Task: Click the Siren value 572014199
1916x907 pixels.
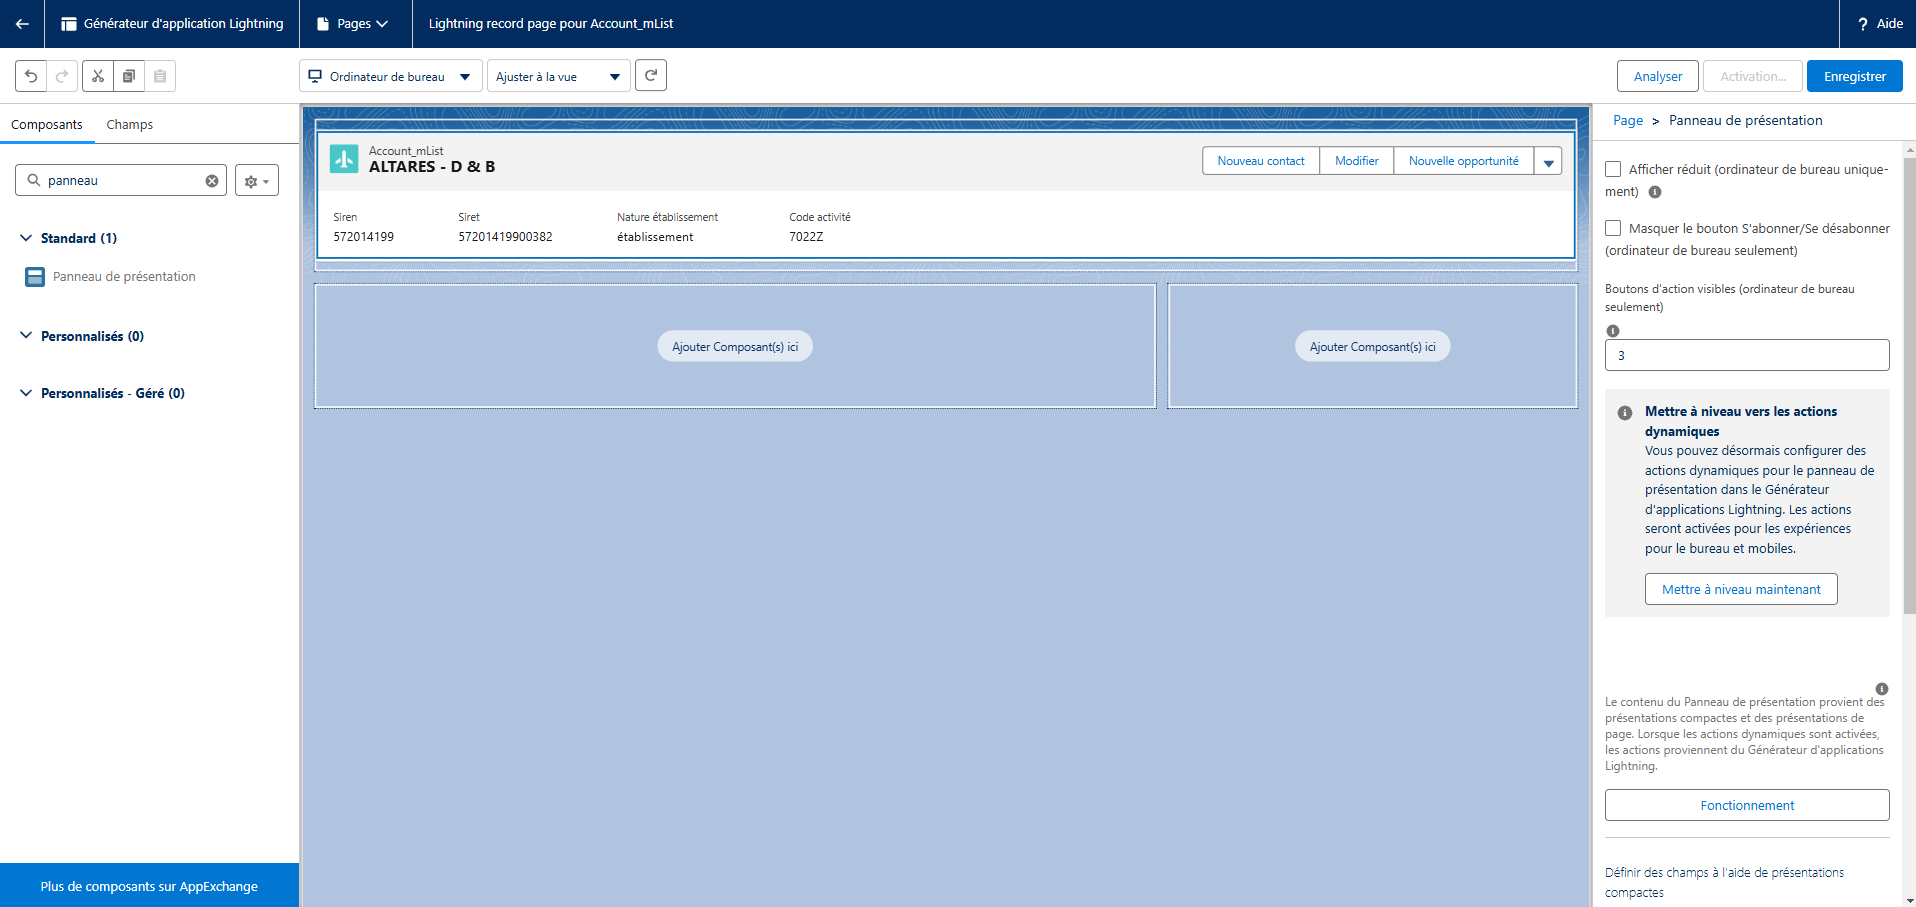Action: pos(364,237)
